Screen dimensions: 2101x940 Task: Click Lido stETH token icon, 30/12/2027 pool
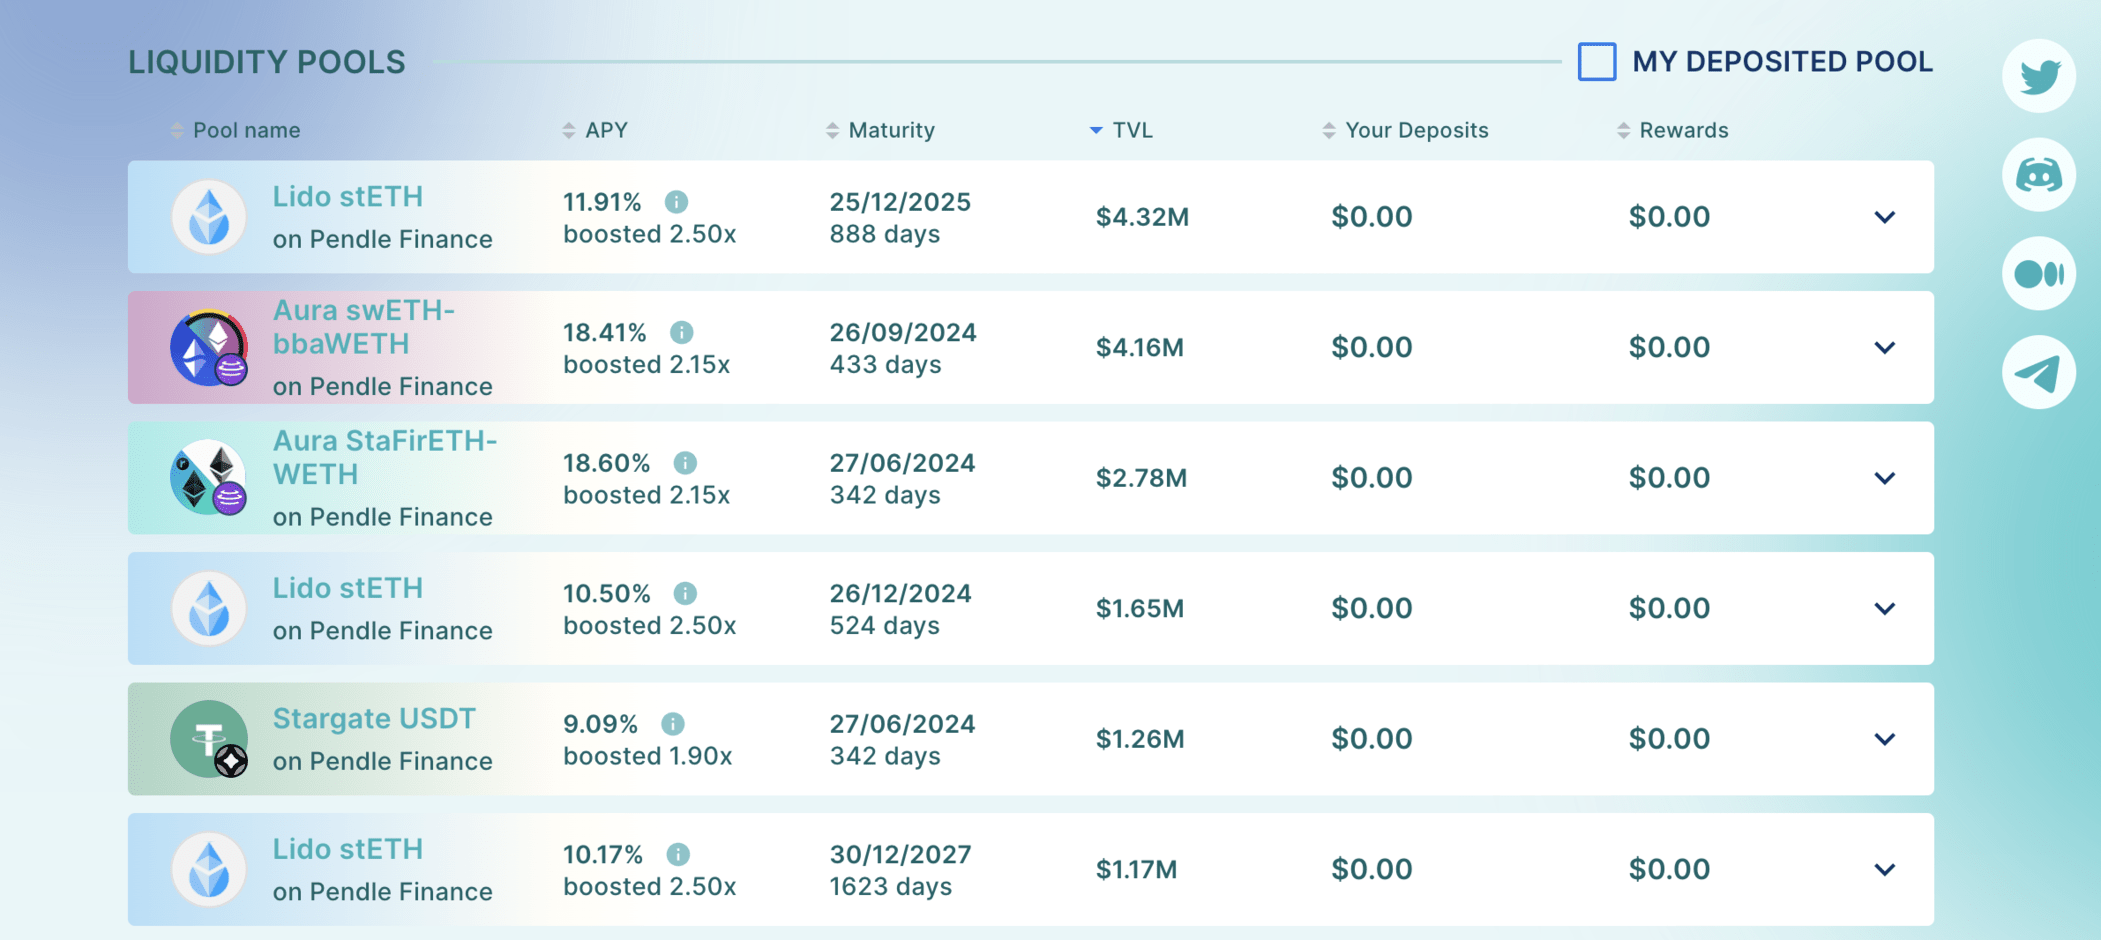tap(209, 869)
